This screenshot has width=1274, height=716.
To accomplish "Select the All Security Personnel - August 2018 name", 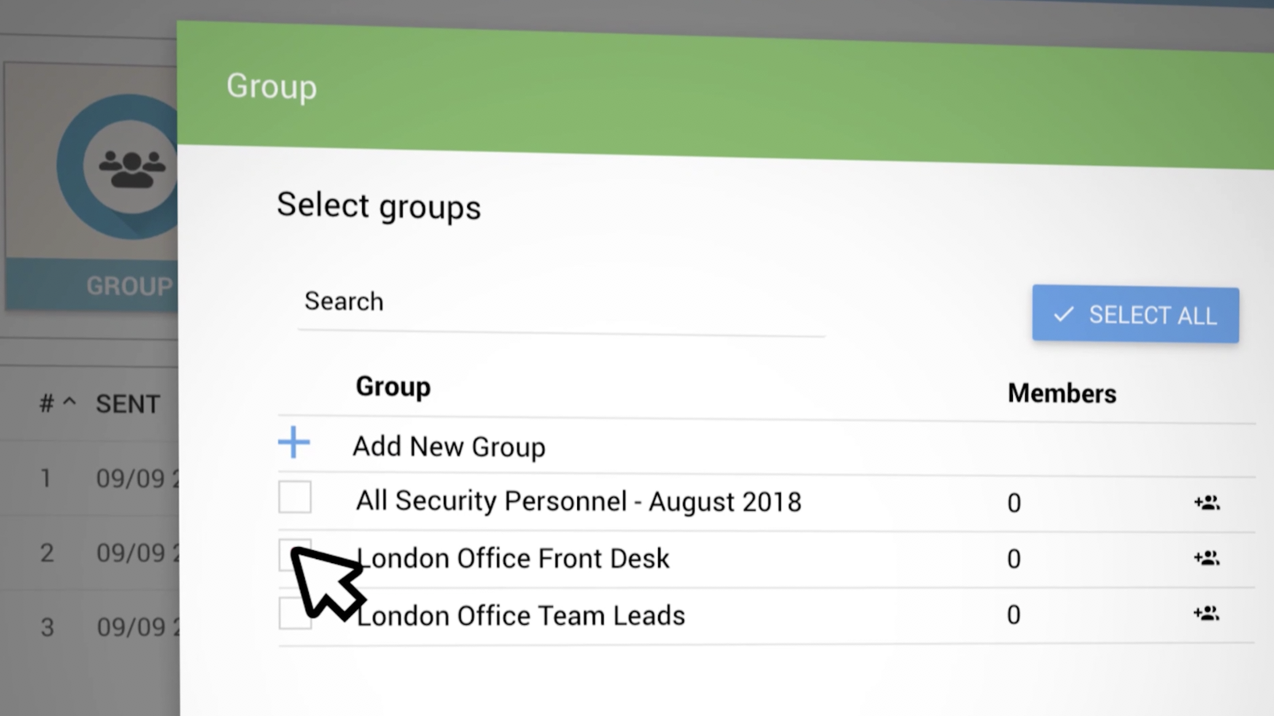I will click(x=578, y=502).
